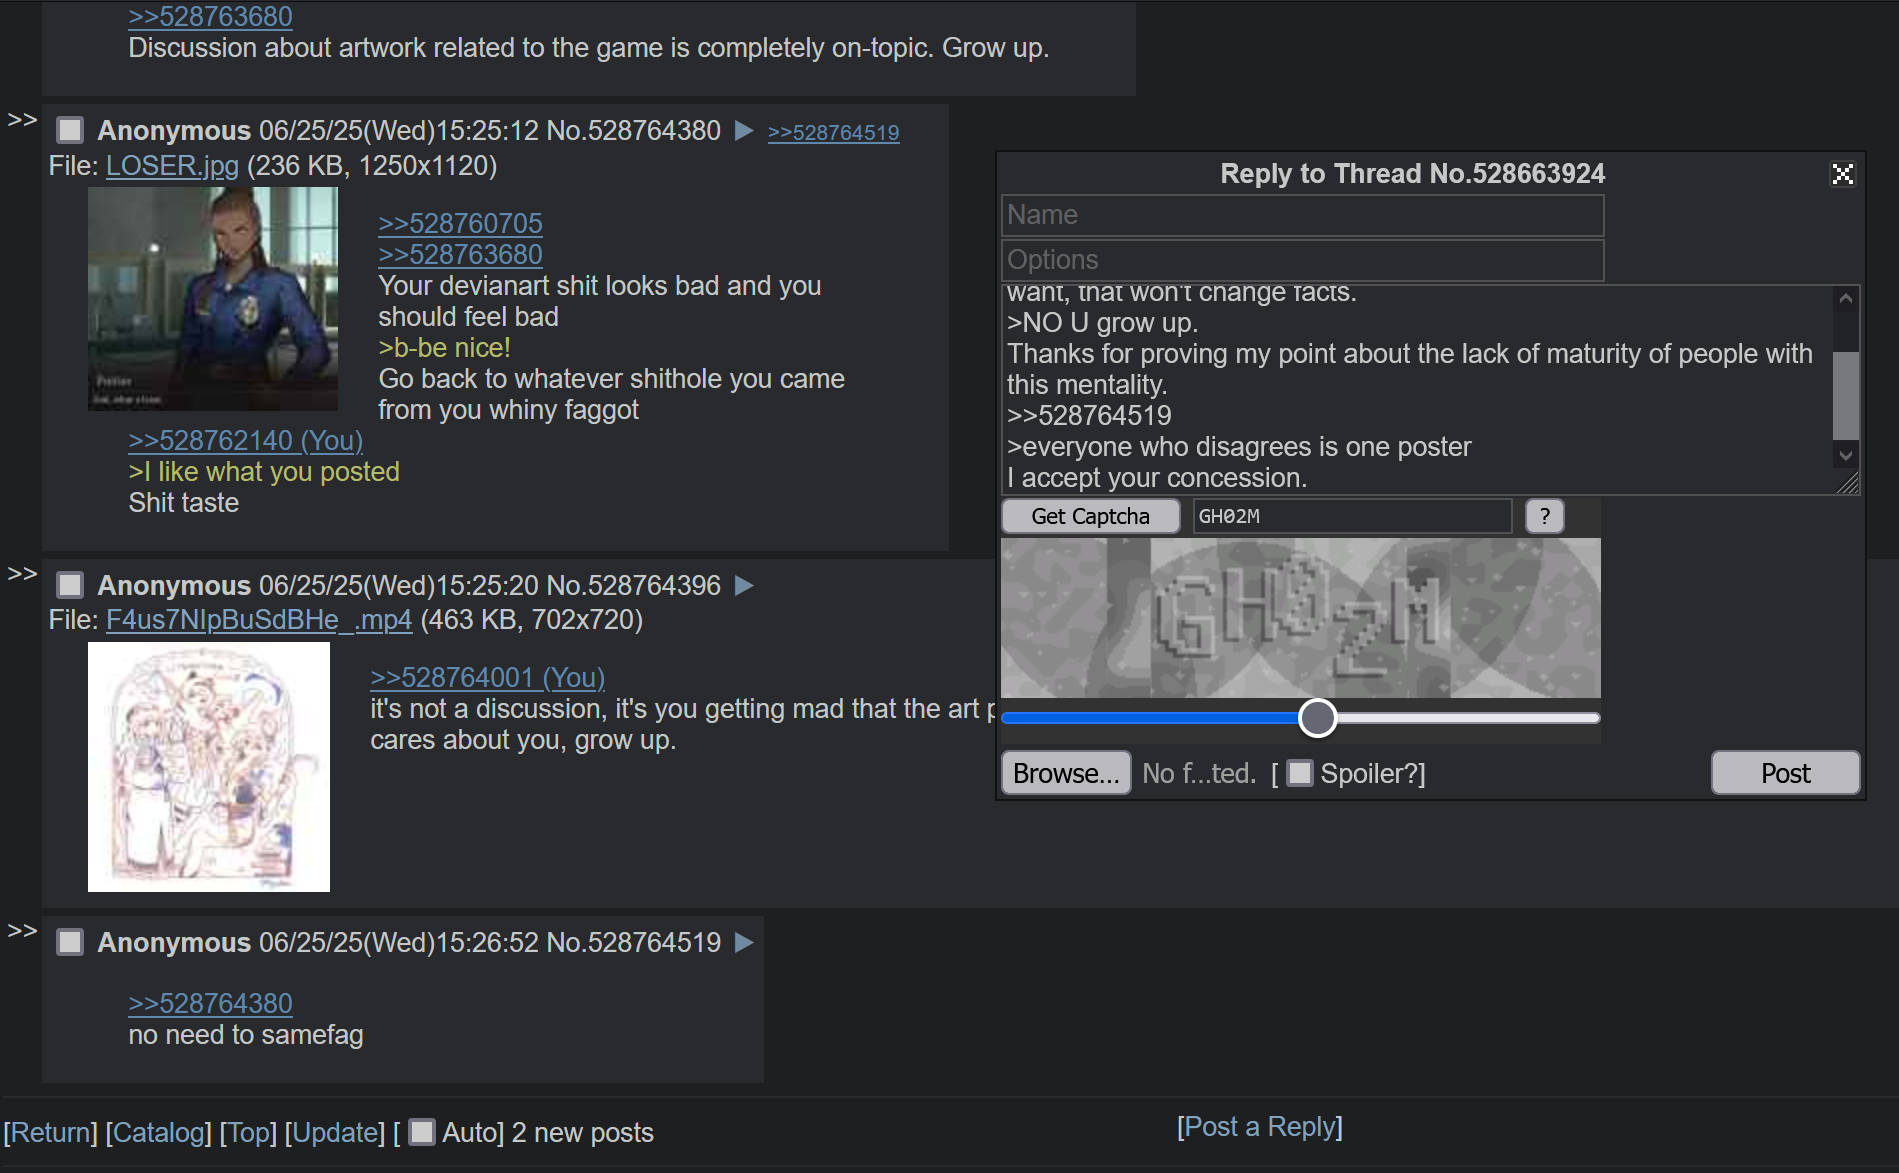Click the captcha image GH02M

(1300, 618)
